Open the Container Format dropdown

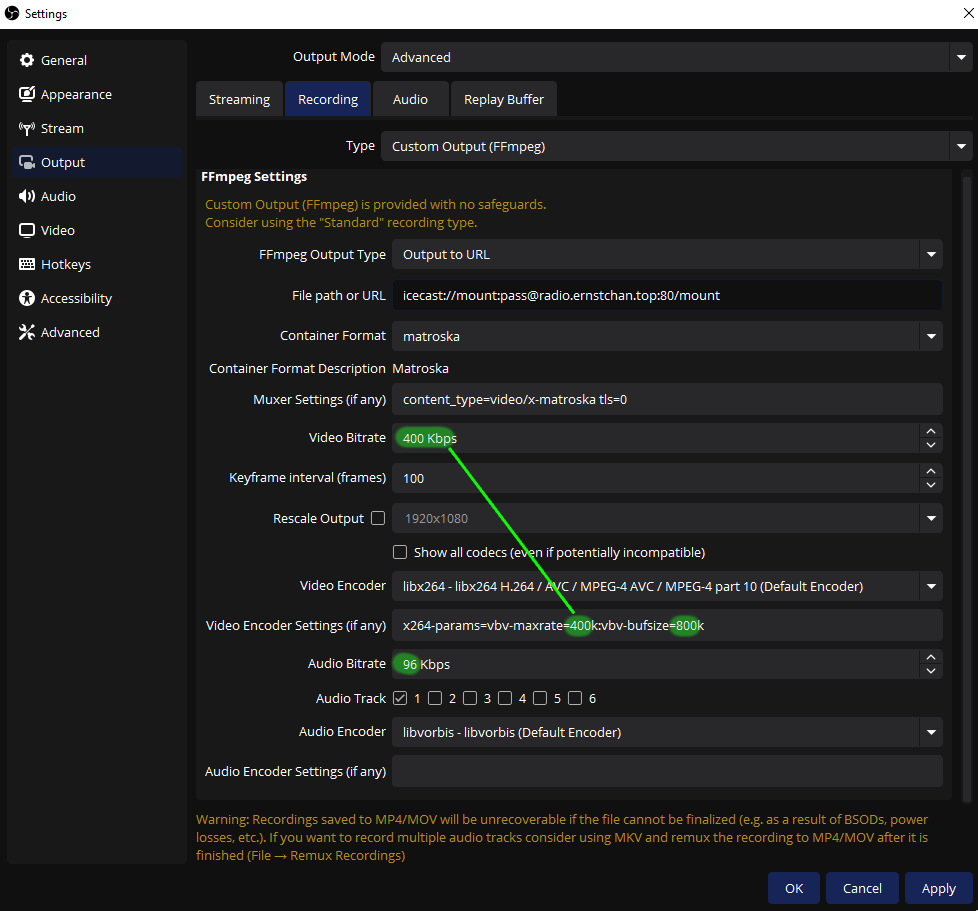tap(931, 336)
